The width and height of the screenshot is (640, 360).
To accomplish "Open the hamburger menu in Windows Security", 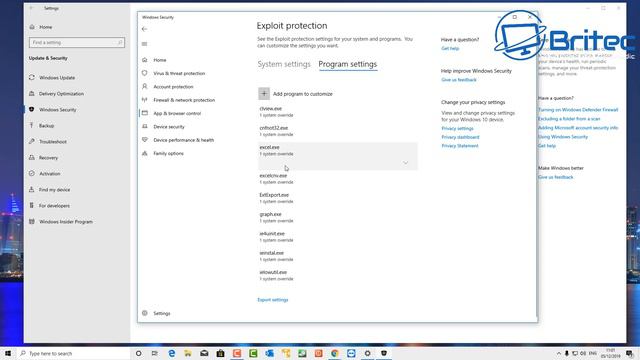I will 144,44.
